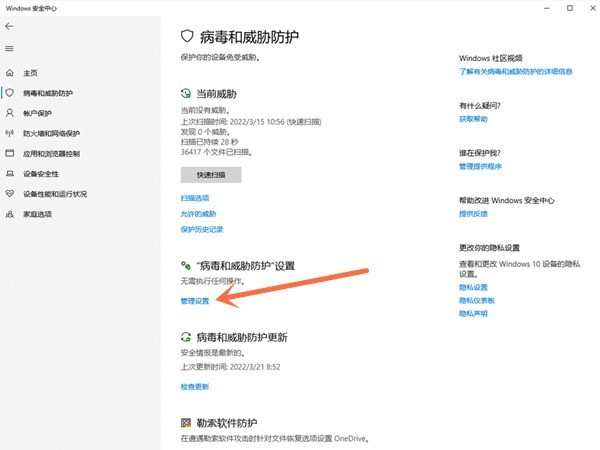Image resolution: width=600 pixels, height=450 pixels.
Task: Click the refresh icon for 病毒和威胁防护更新
Action: click(186, 337)
